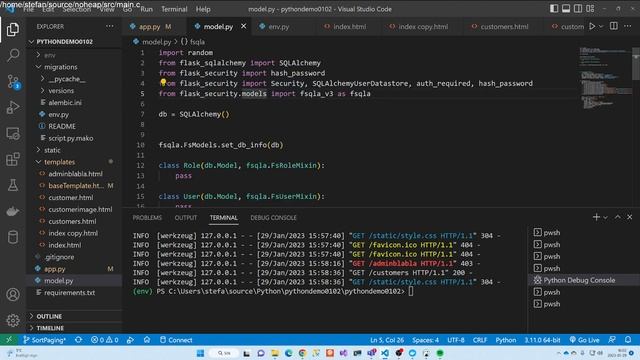Image resolution: width=640 pixels, height=360 pixels.
Task: Expand the TIMELINE section
Action: click(x=50, y=328)
